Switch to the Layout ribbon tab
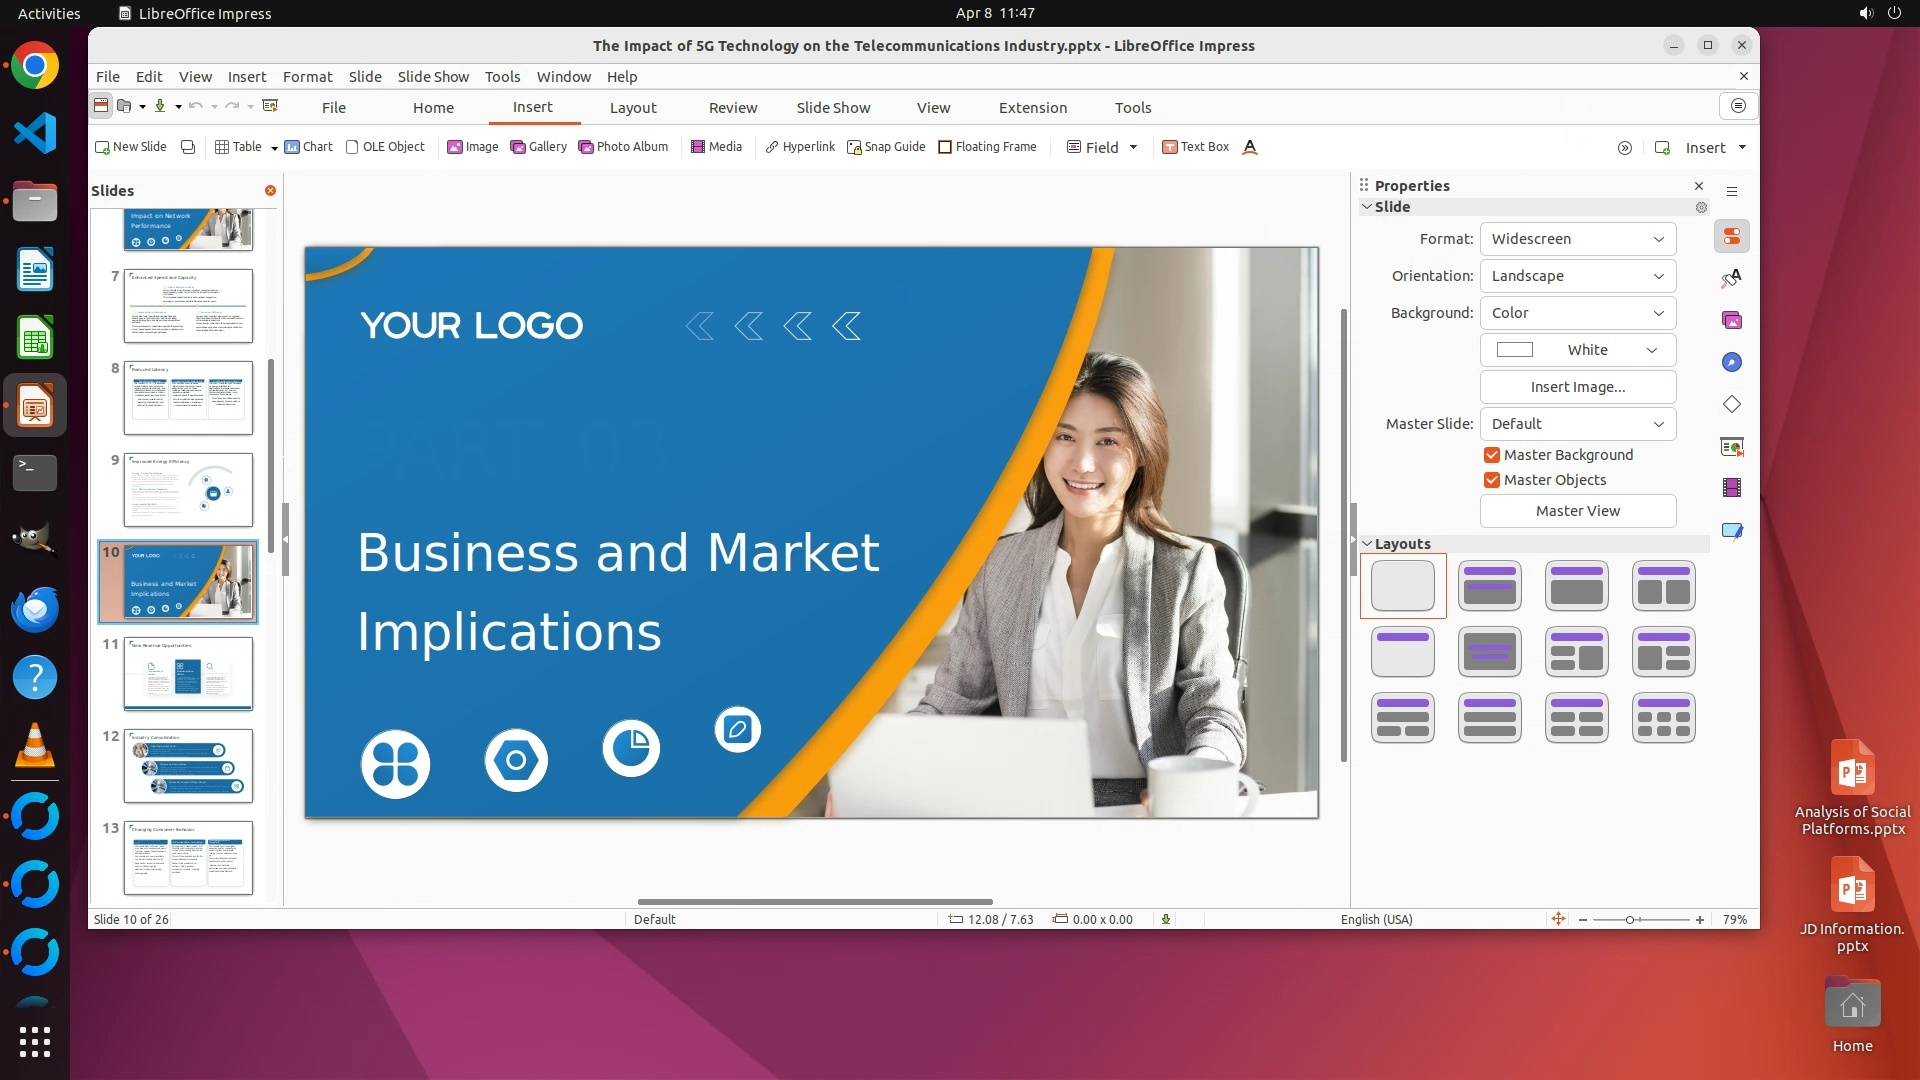1920x1080 pixels. click(633, 108)
